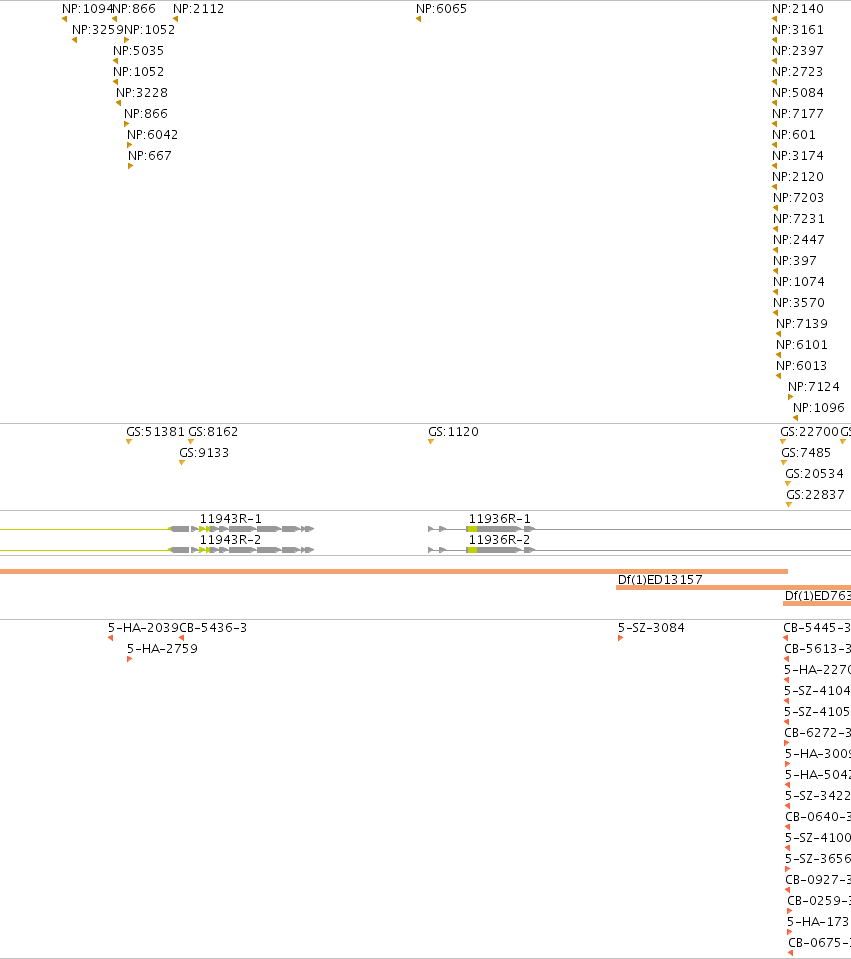This screenshot has height=959, width=851.
Task: Click the red marker under 5-SZ-3084
Action: click(620, 638)
